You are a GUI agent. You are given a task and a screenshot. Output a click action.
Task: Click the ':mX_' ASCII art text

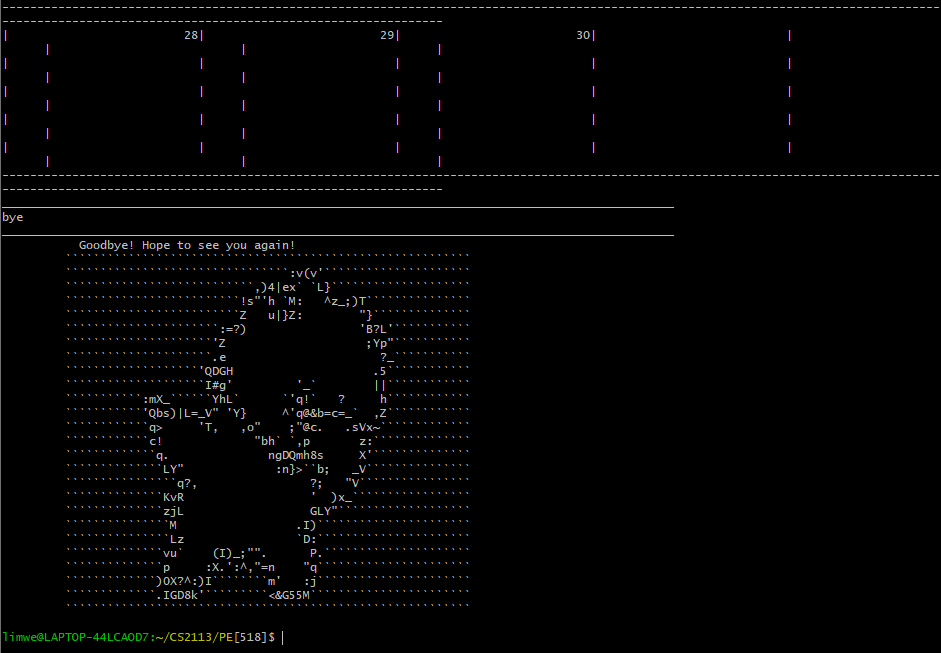(157, 399)
